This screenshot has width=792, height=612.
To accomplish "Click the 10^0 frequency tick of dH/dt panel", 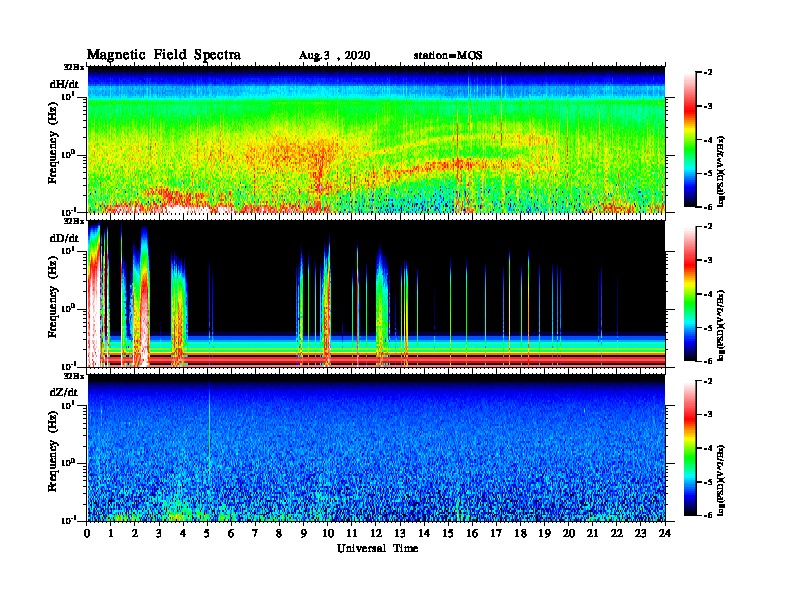I will (x=68, y=154).
